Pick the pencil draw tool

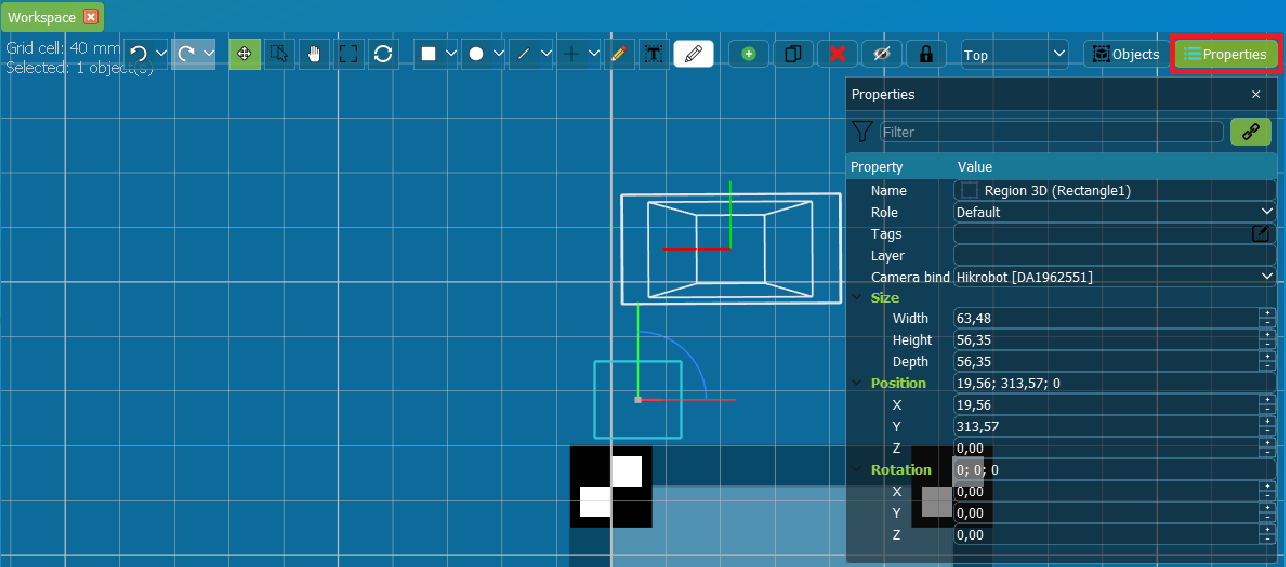(x=620, y=54)
